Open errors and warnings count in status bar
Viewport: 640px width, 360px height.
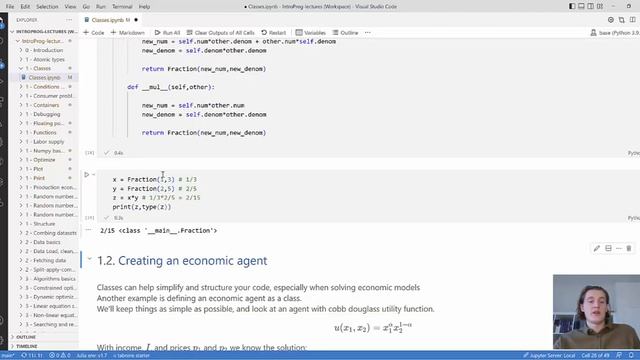coord(60,356)
